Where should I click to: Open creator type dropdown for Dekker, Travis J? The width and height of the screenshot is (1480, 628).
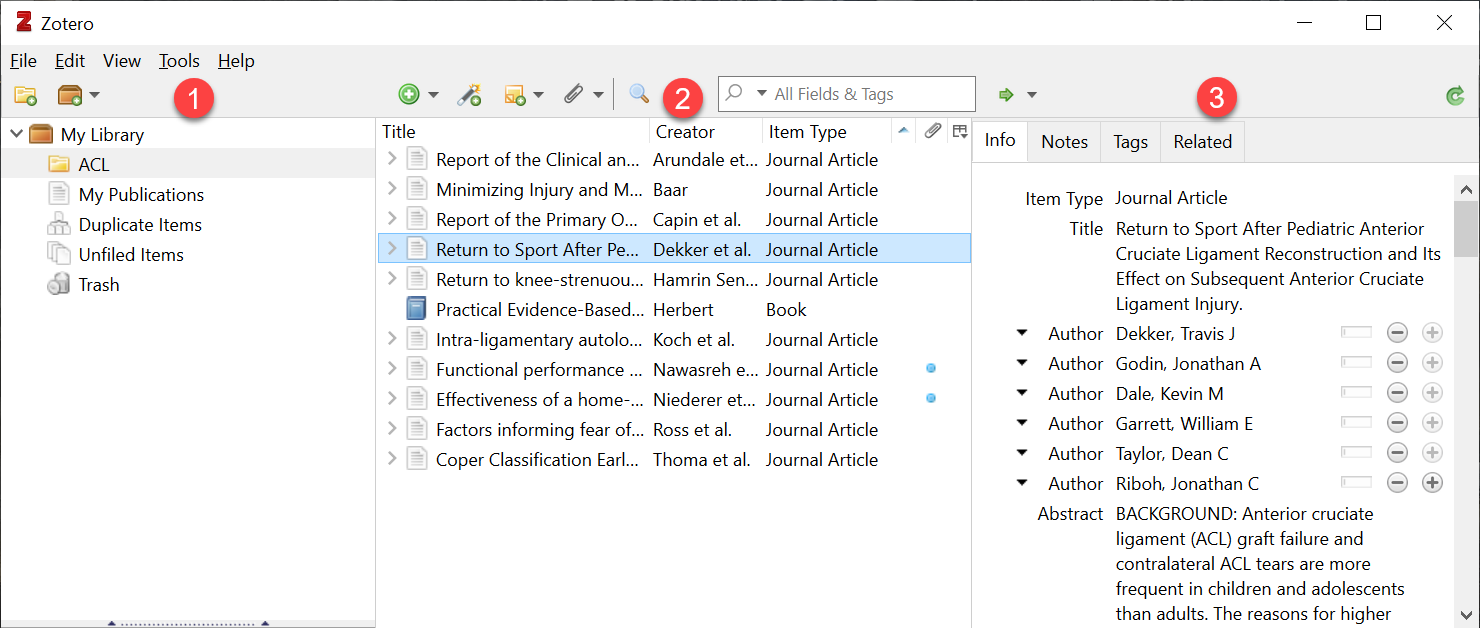1022,334
